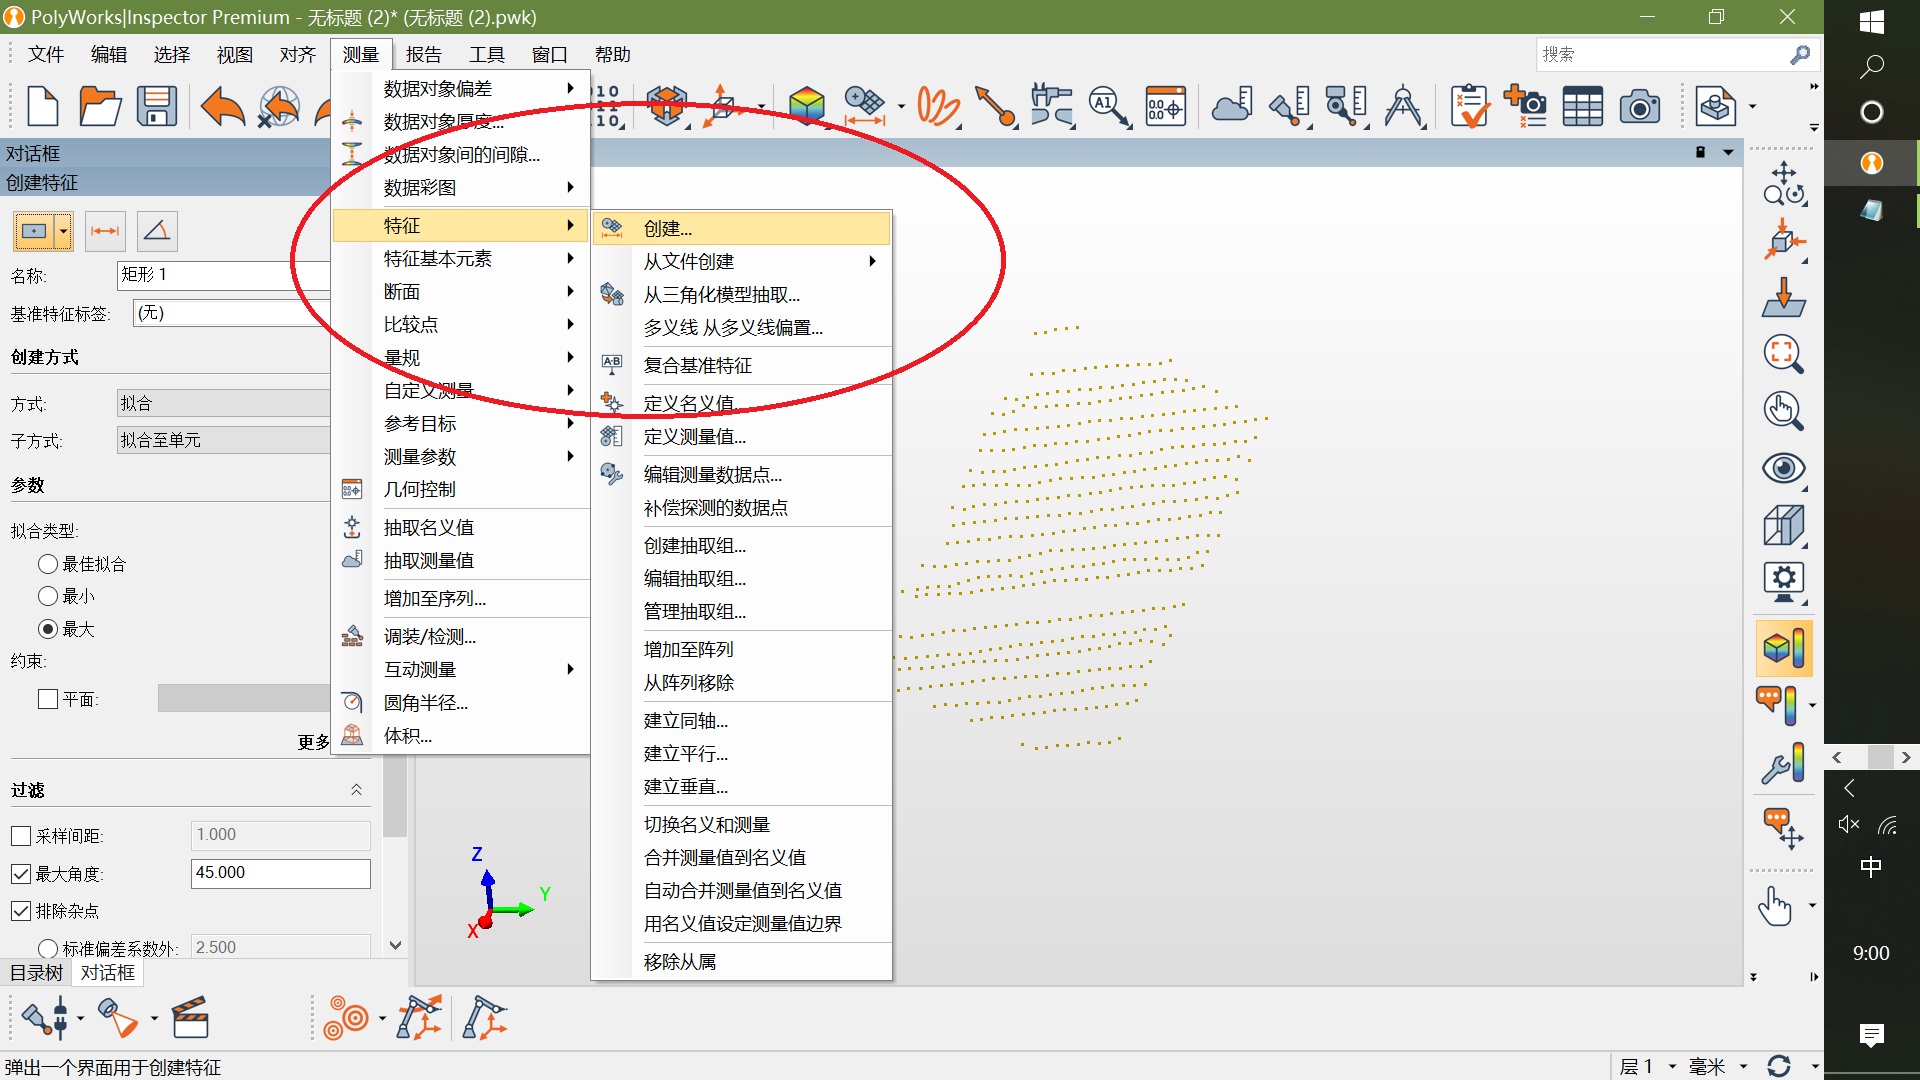Open the 报告 menu in menu bar
Viewport: 1920px width, 1080px height.
point(423,55)
